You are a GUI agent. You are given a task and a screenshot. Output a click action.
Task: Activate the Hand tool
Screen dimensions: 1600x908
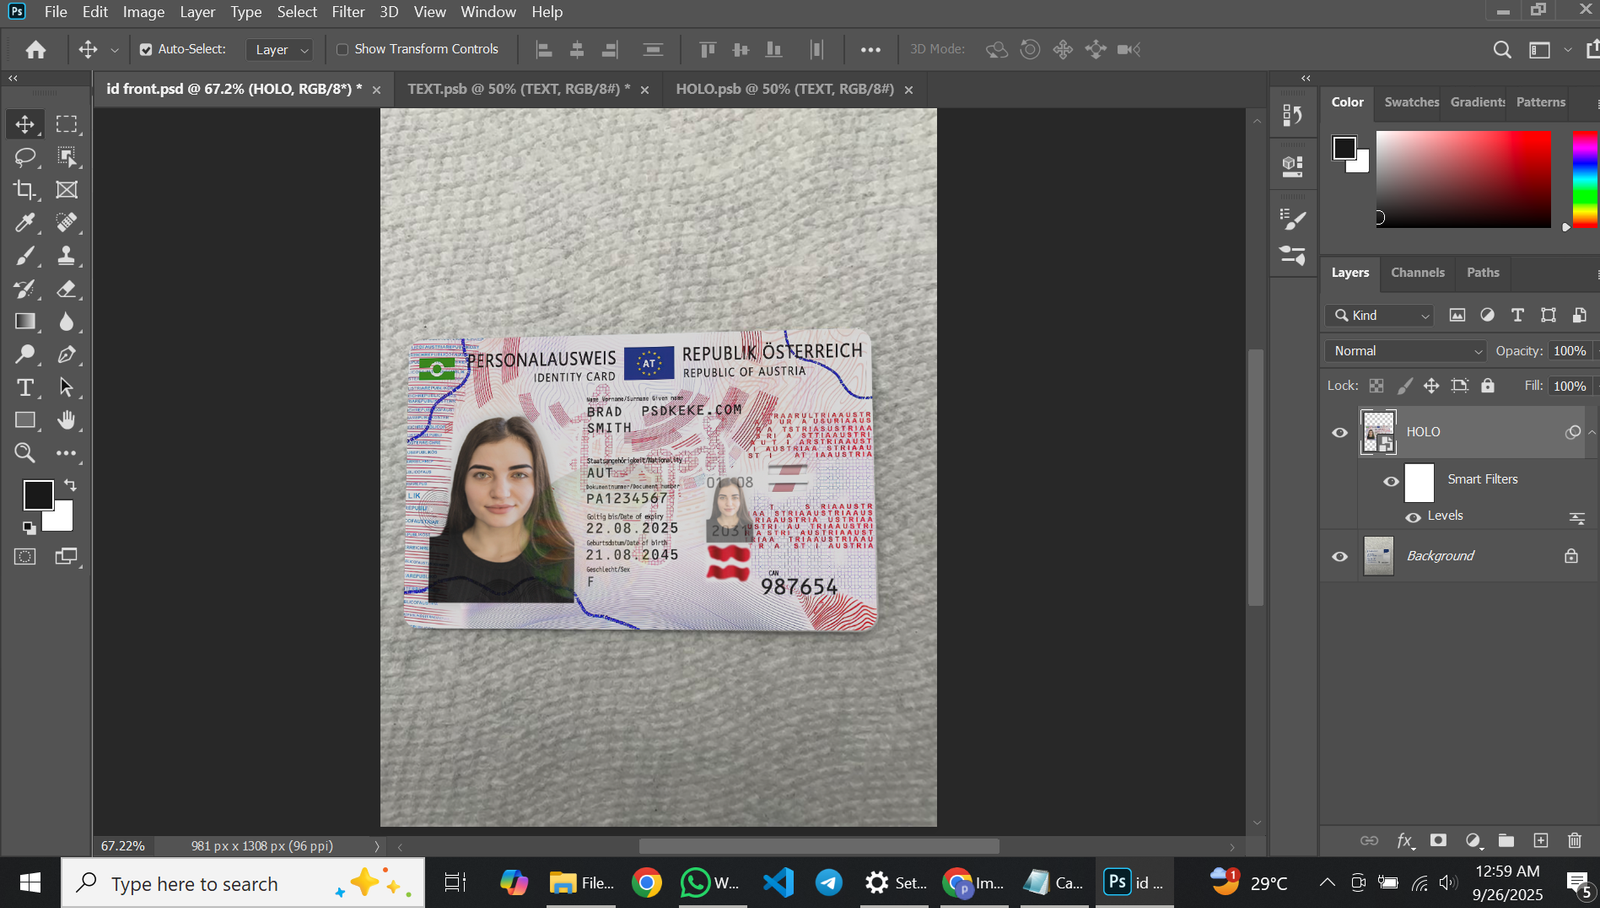[x=67, y=420]
